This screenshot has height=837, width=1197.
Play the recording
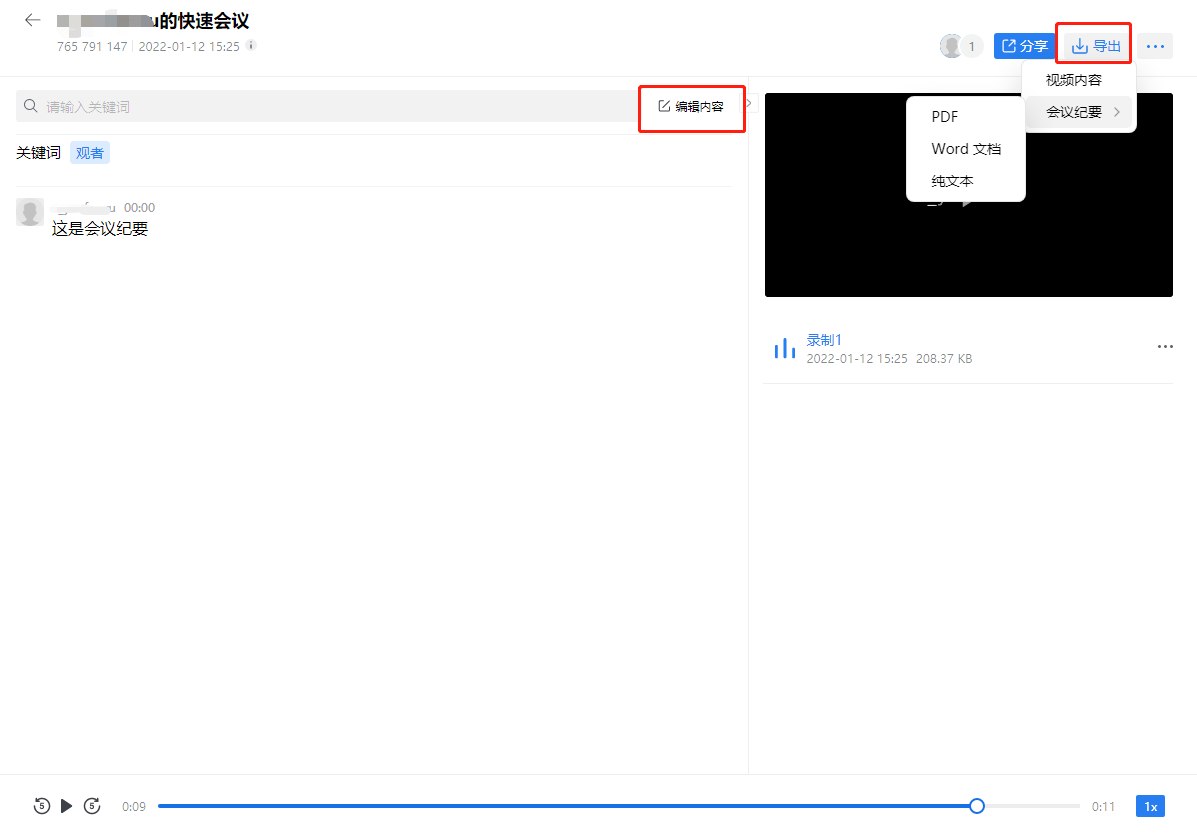coord(66,806)
